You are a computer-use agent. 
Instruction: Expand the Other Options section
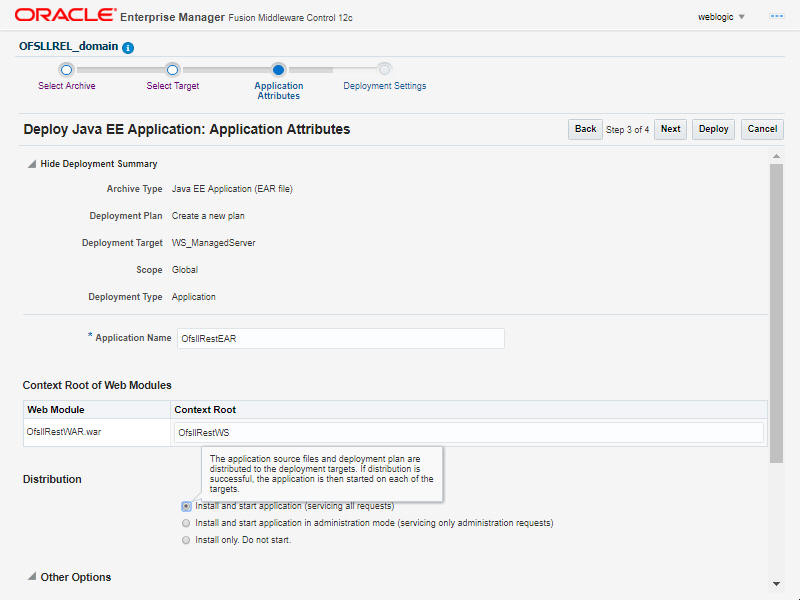tap(32, 577)
